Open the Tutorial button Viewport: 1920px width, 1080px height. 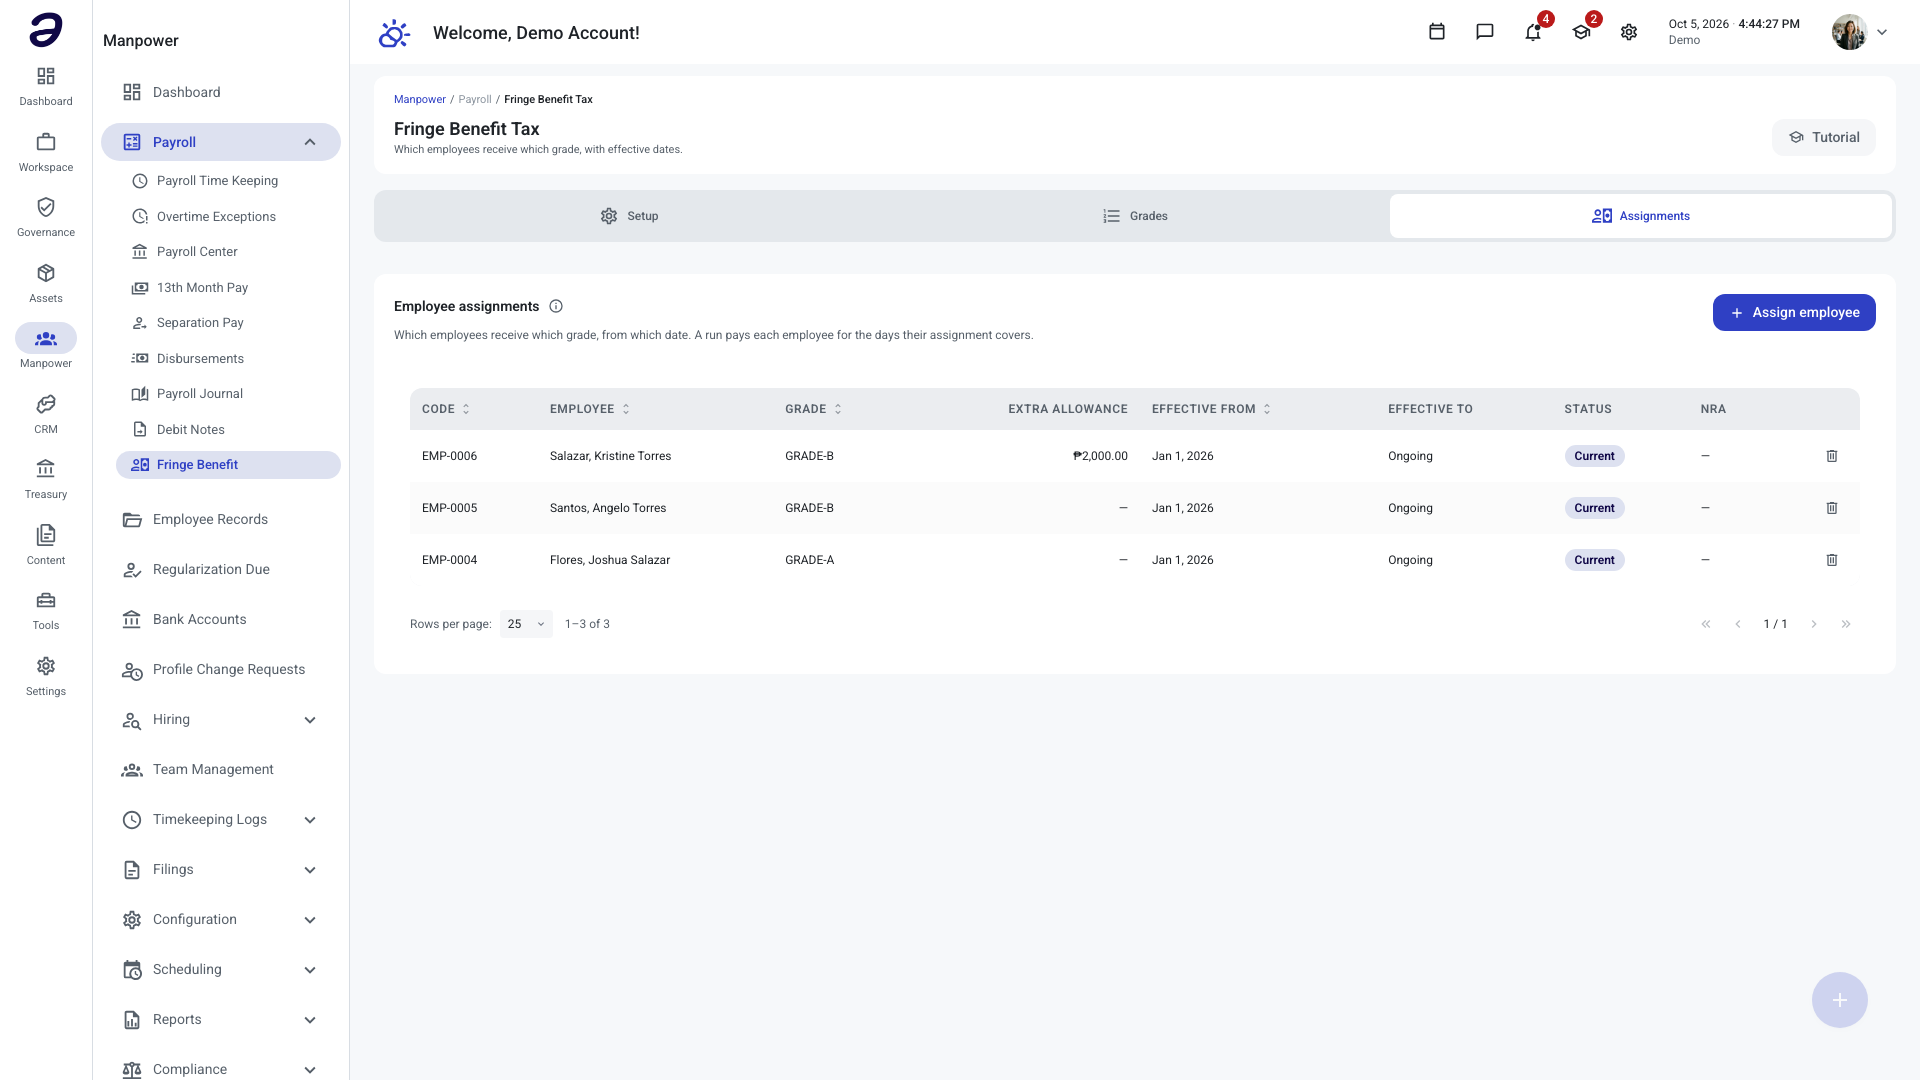1824,138
